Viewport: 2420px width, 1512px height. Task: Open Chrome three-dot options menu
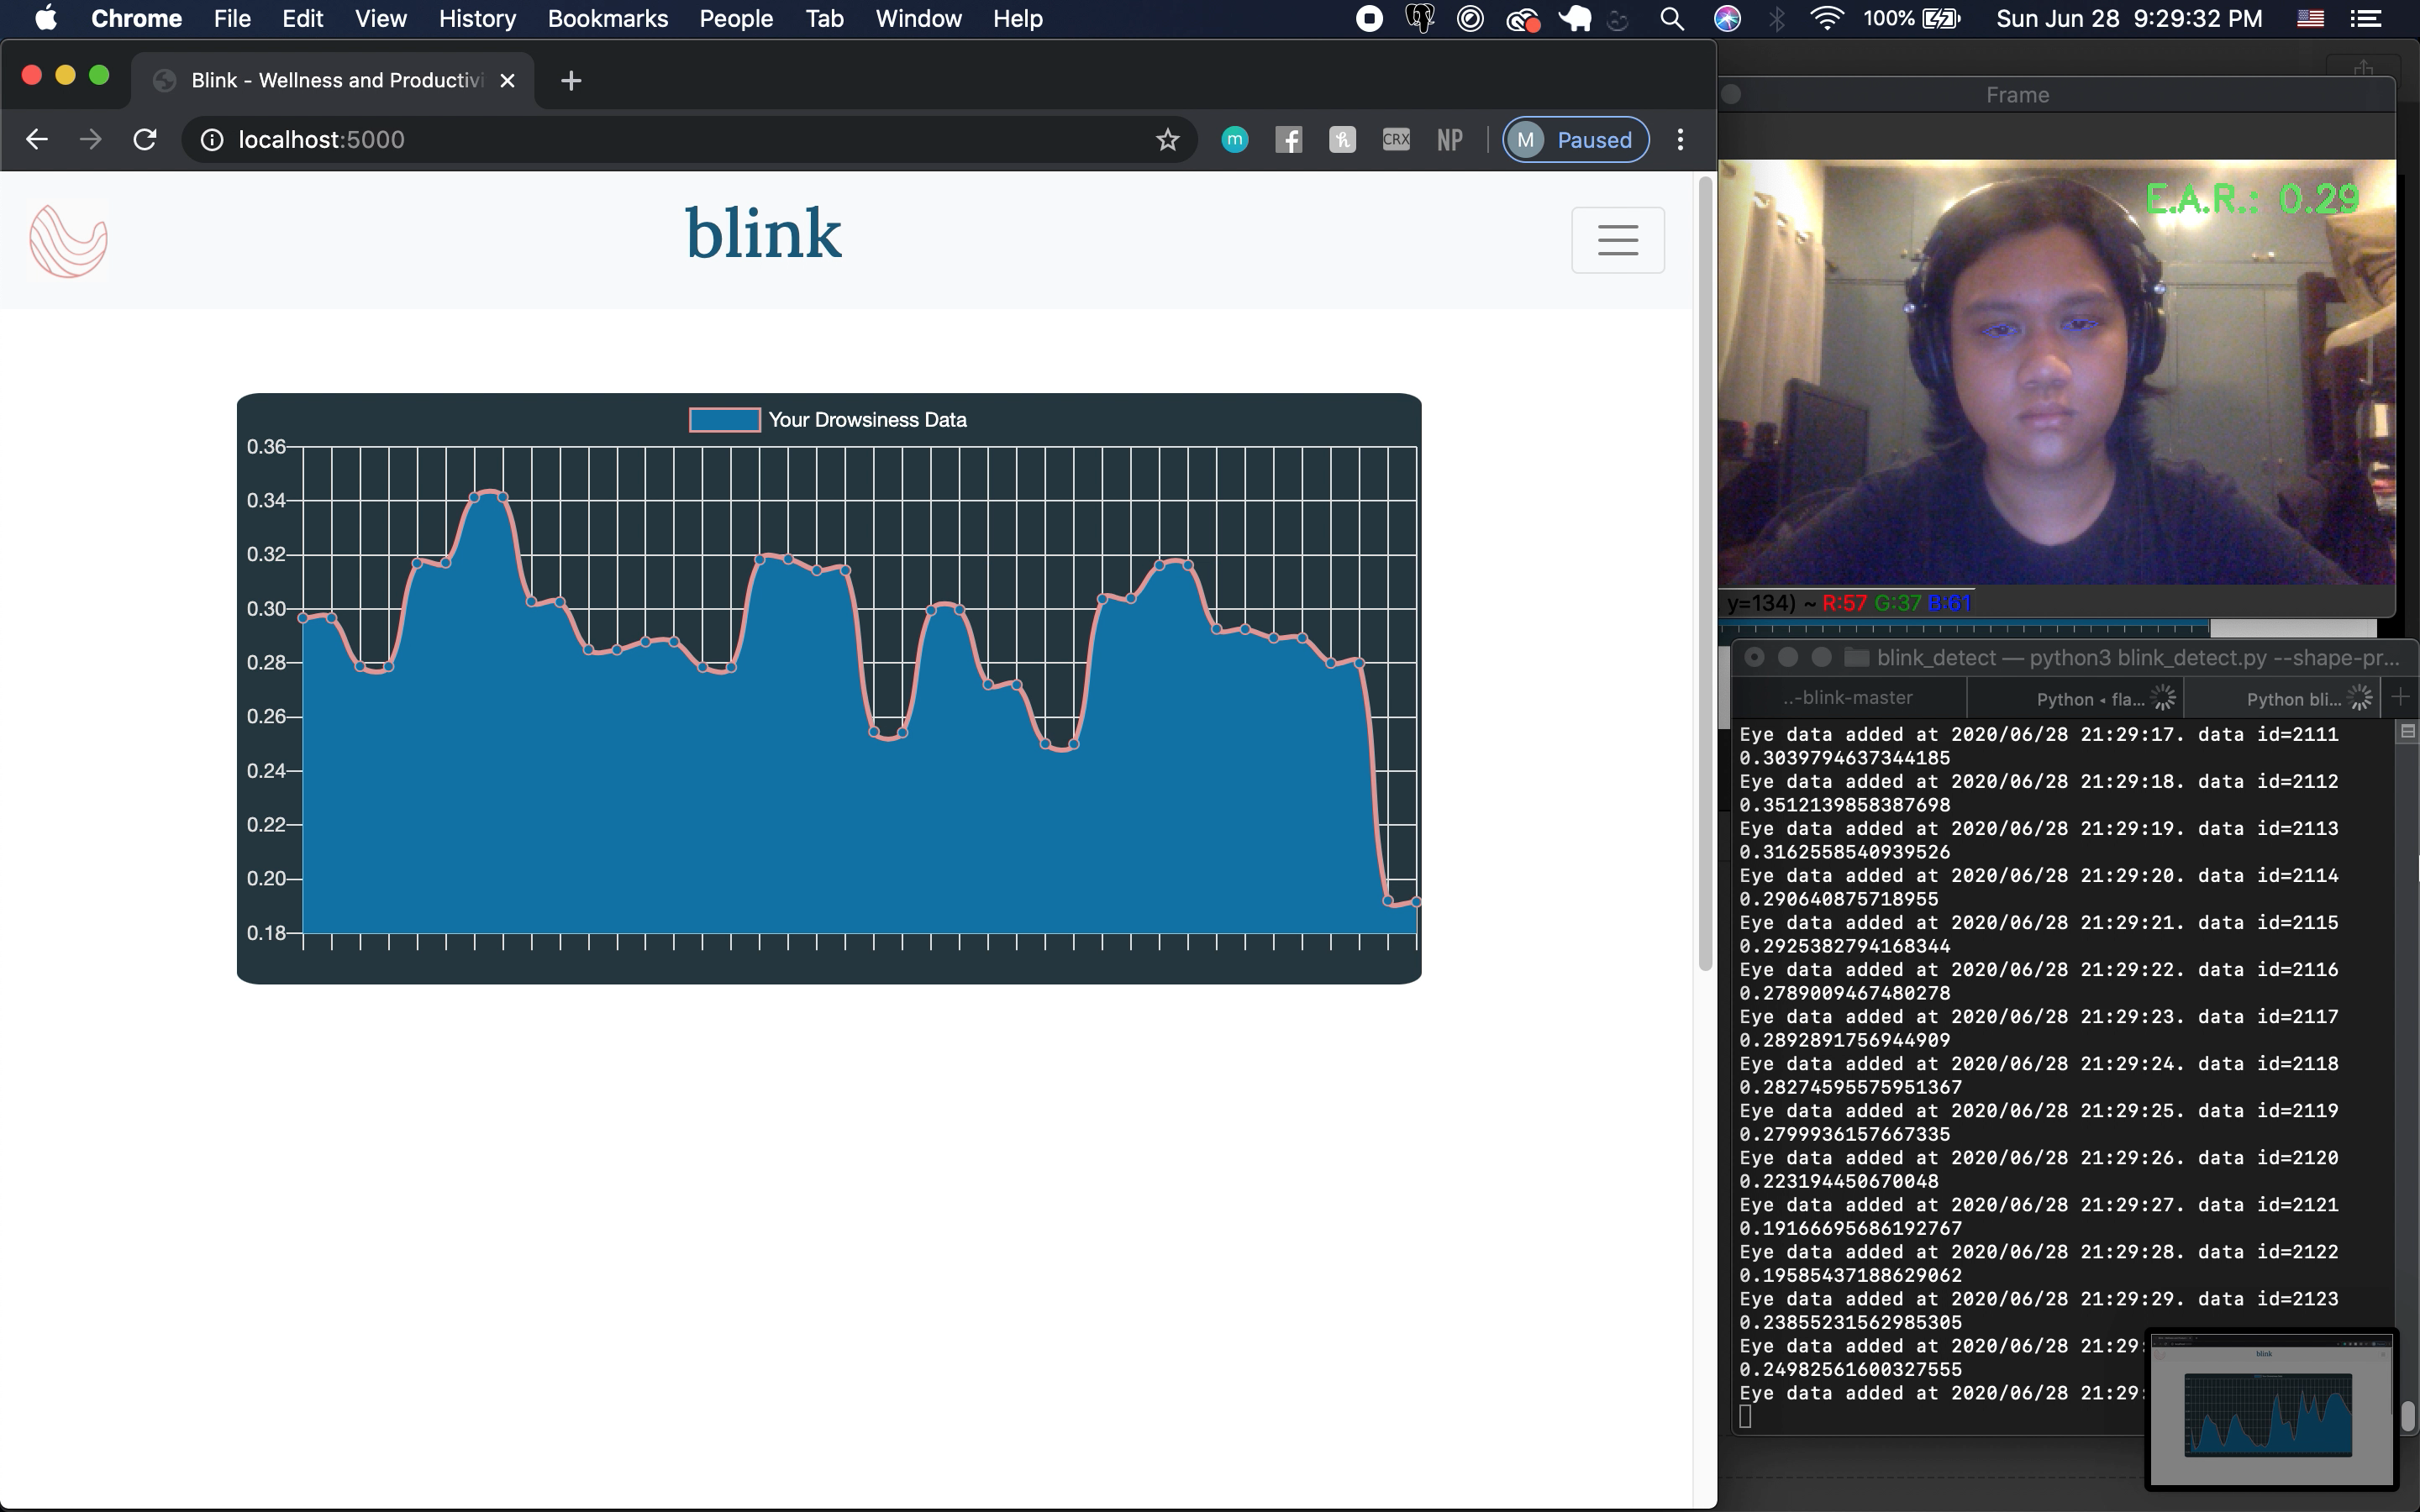1680,140
